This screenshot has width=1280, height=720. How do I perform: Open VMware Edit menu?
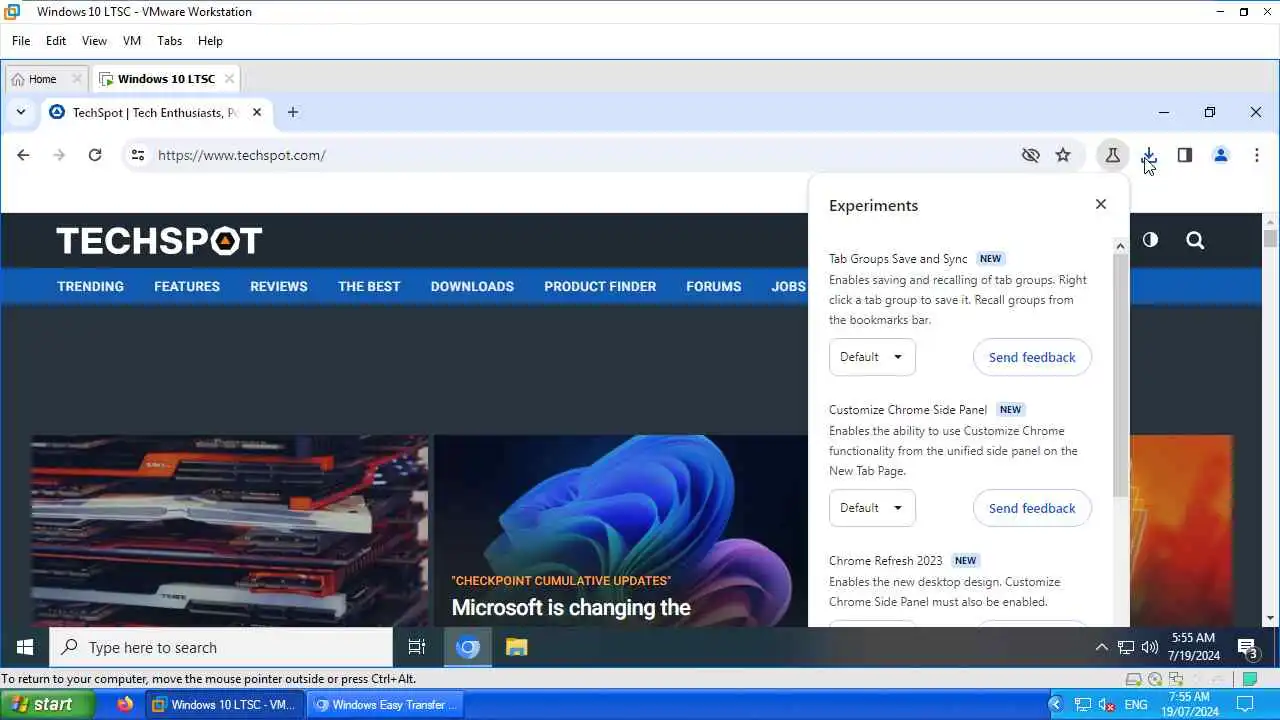pyautogui.click(x=56, y=41)
